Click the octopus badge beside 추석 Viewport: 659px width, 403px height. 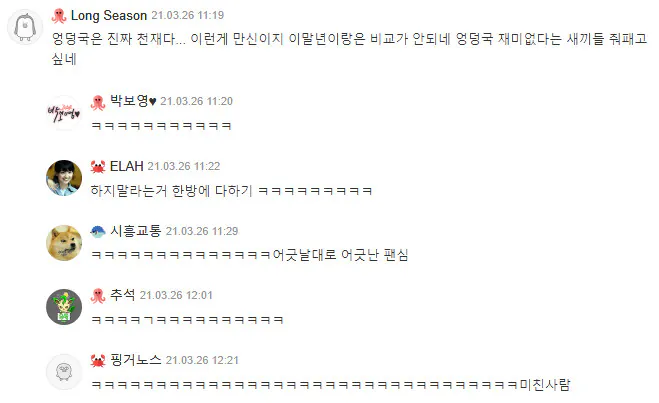coord(98,296)
